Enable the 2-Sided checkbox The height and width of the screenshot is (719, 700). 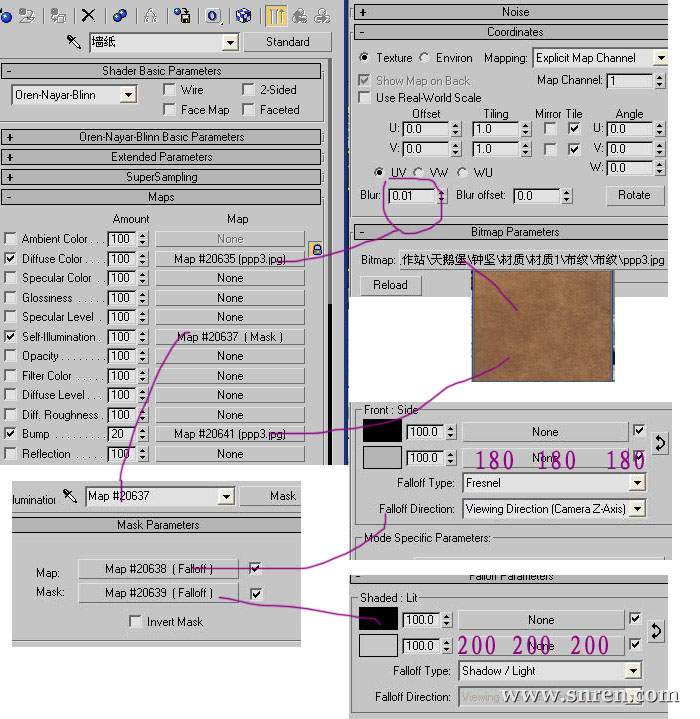(x=249, y=90)
